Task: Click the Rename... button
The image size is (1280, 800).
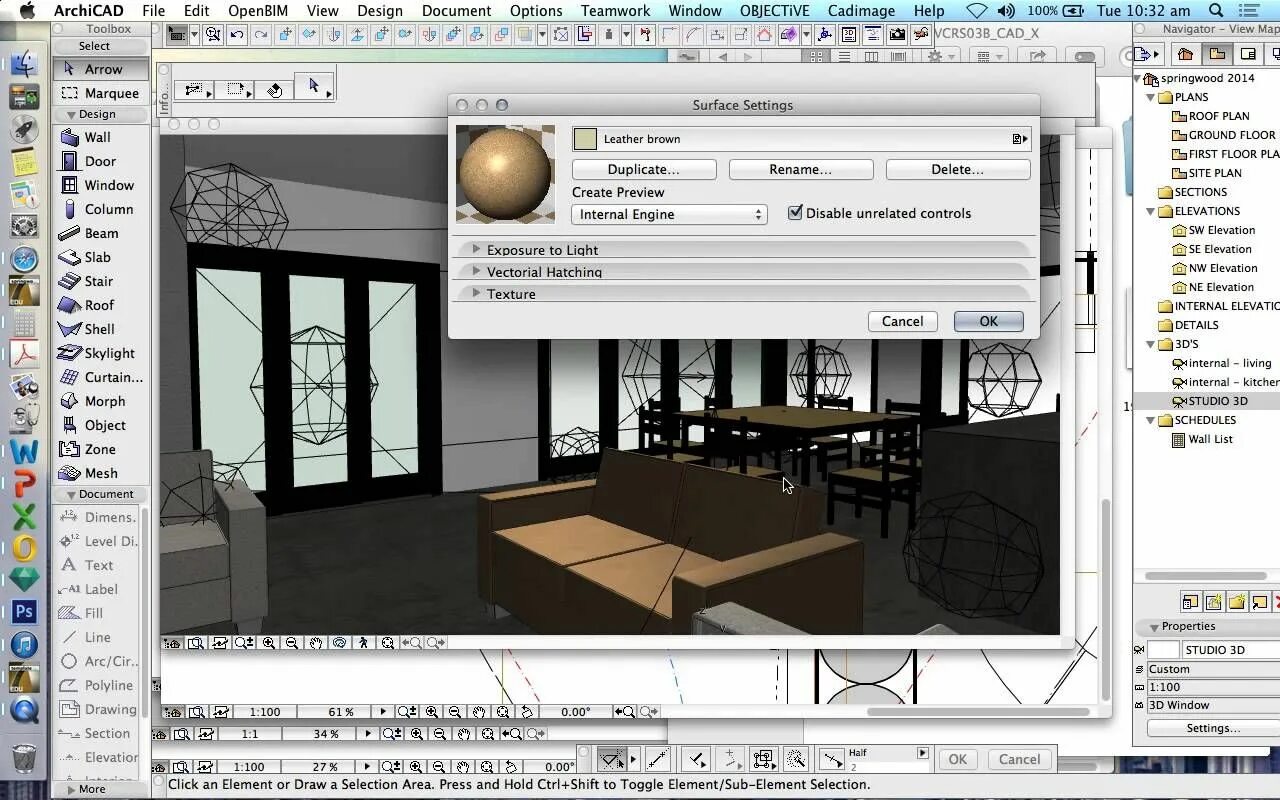Action: click(x=801, y=169)
